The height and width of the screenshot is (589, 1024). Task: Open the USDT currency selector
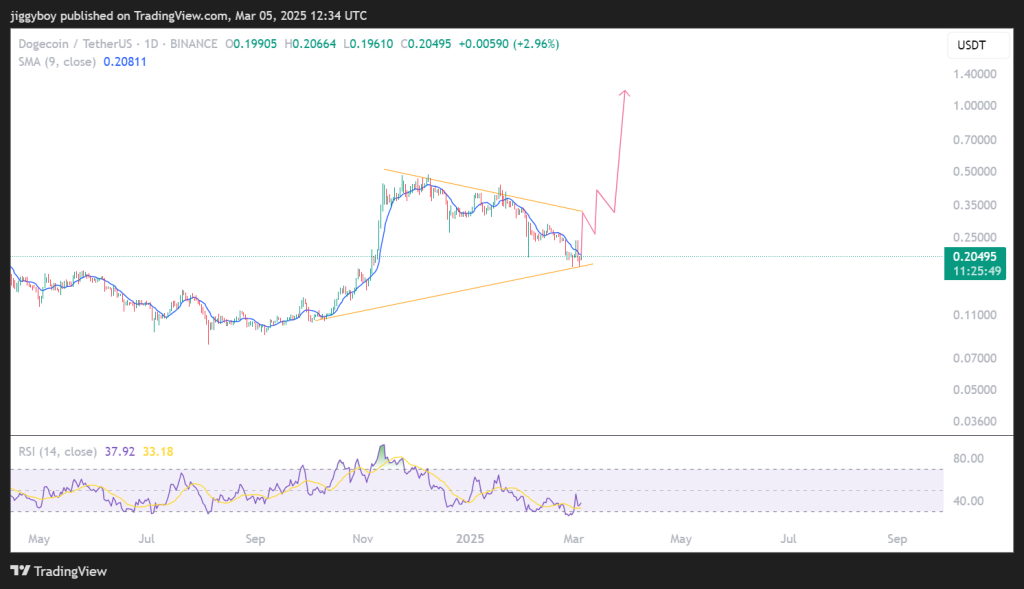pyautogui.click(x=974, y=46)
